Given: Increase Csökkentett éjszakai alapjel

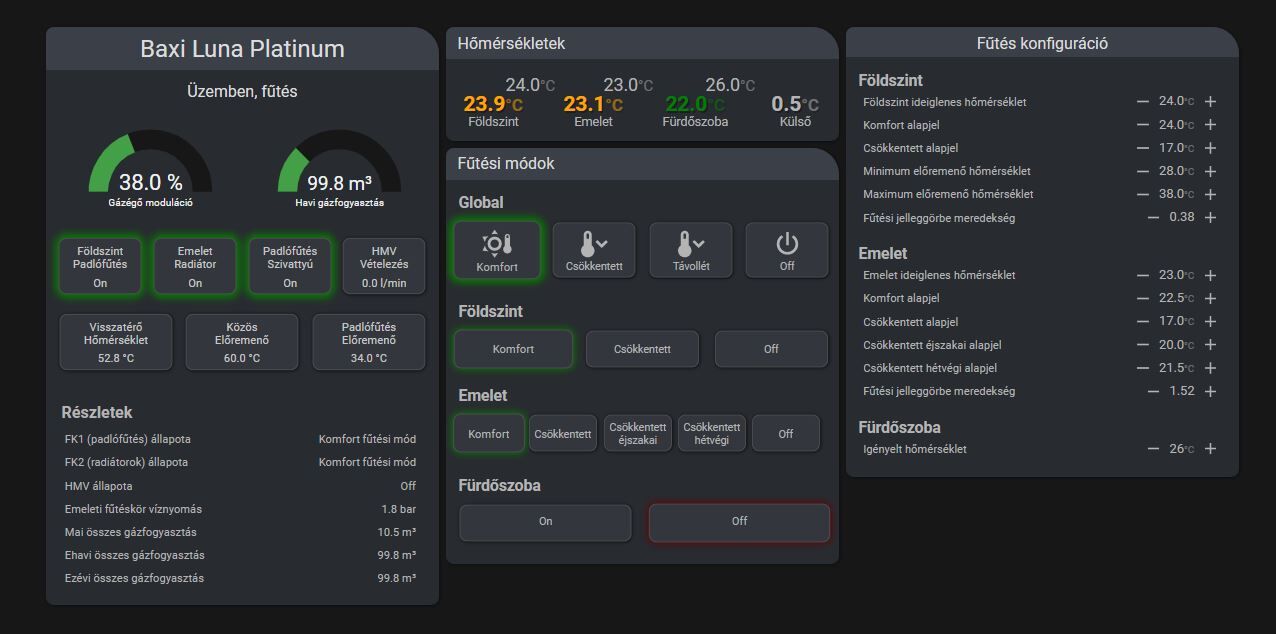Looking at the screenshot, I should pyautogui.click(x=1210, y=345).
